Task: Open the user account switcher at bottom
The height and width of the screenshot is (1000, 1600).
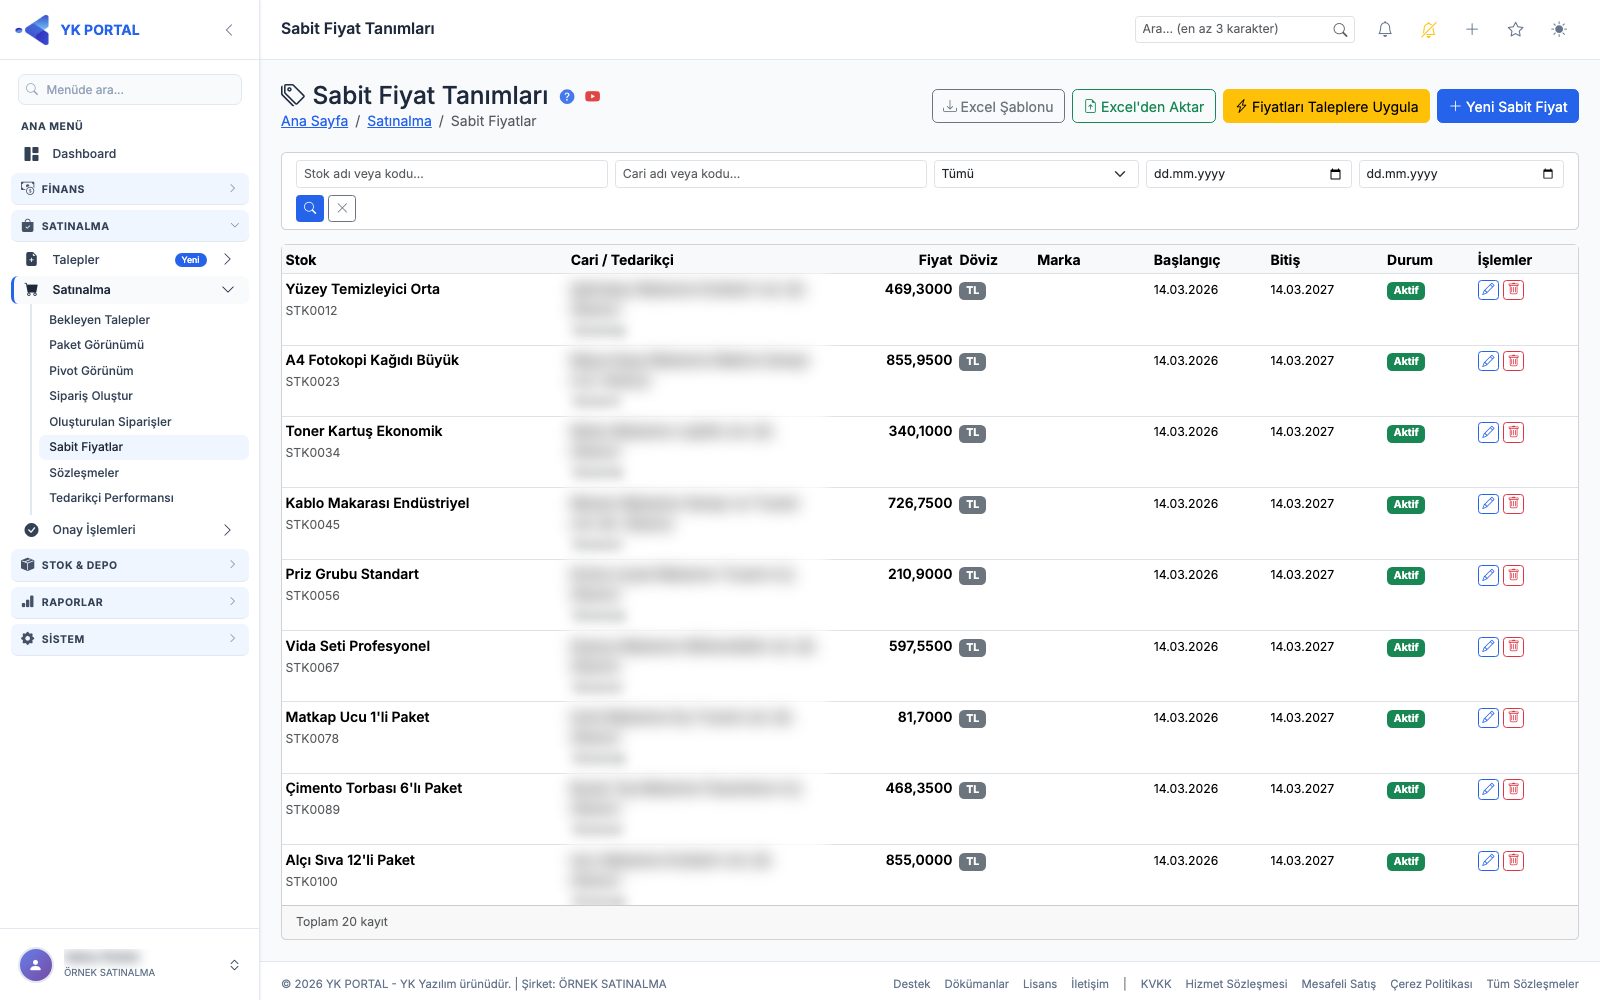Action: [x=130, y=965]
